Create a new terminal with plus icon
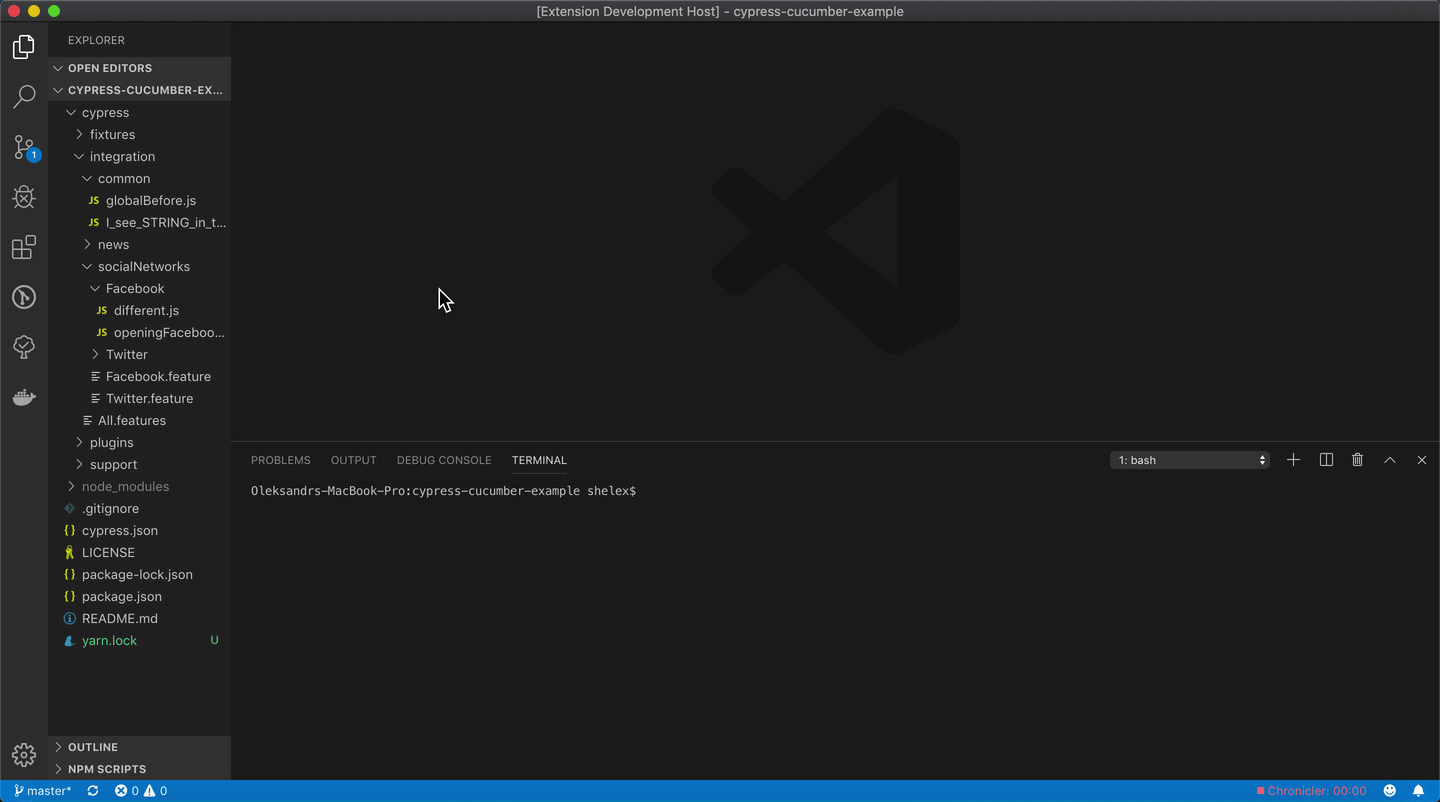 tap(1293, 460)
